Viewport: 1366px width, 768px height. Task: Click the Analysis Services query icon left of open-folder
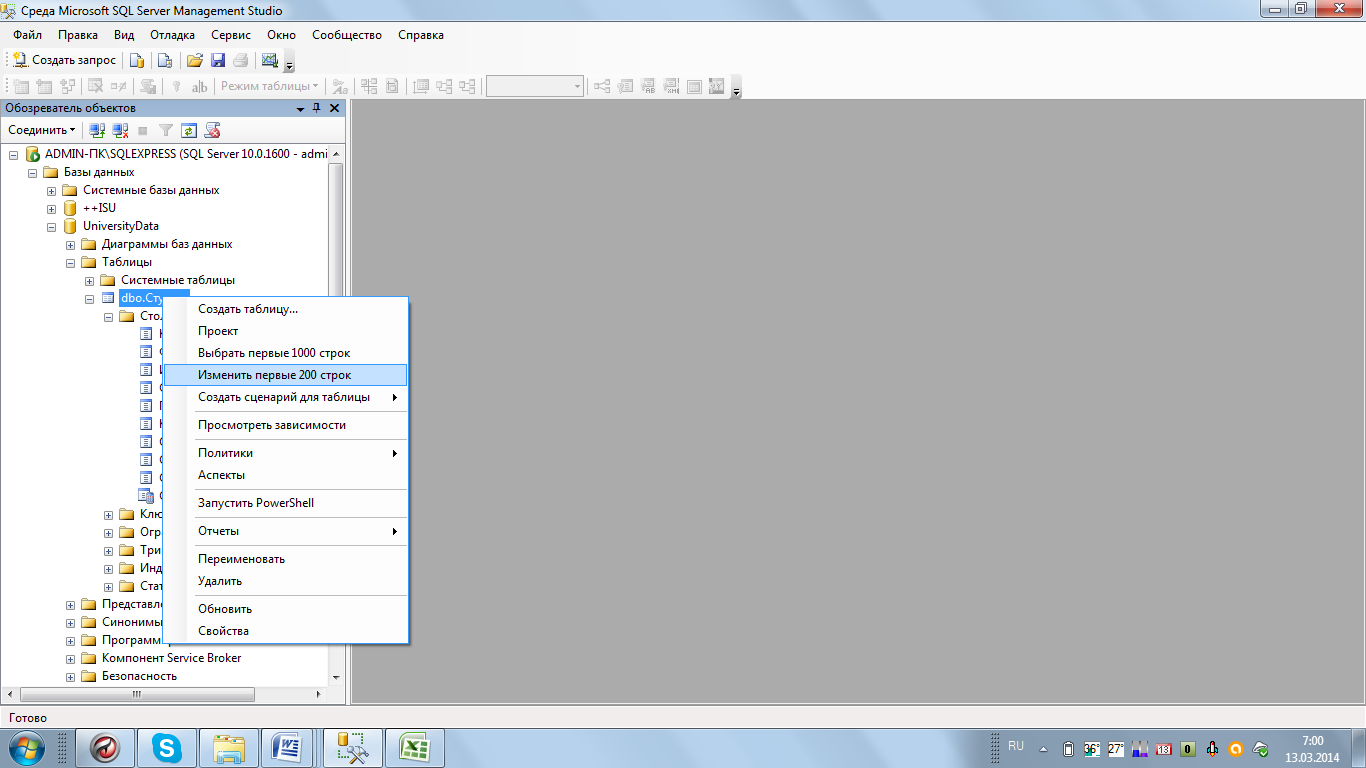coord(166,60)
